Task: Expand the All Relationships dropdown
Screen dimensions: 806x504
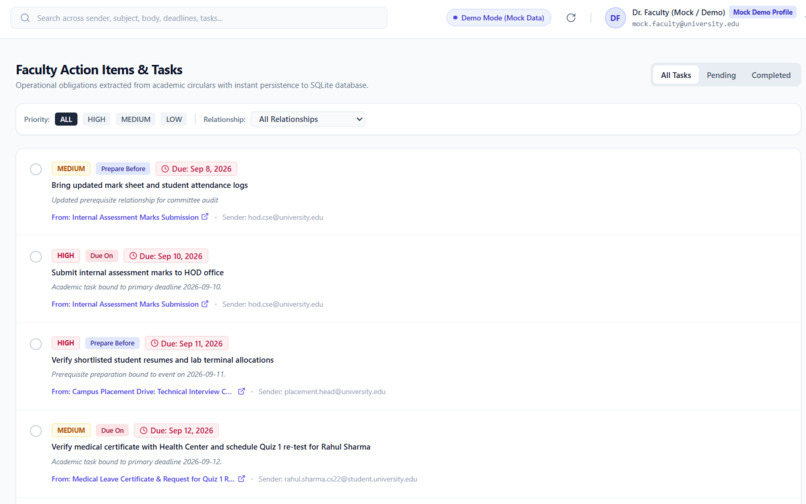Action: pyautogui.click(x=308, y=119)
